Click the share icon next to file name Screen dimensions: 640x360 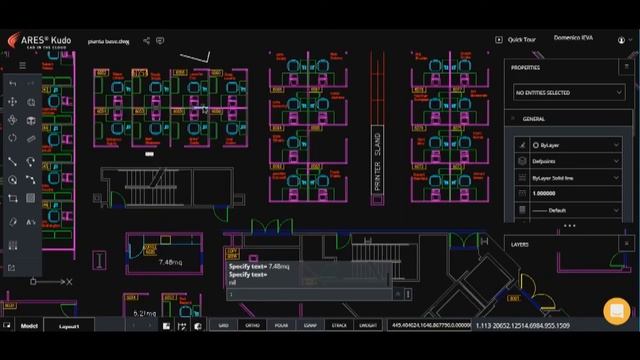(146, 40)
